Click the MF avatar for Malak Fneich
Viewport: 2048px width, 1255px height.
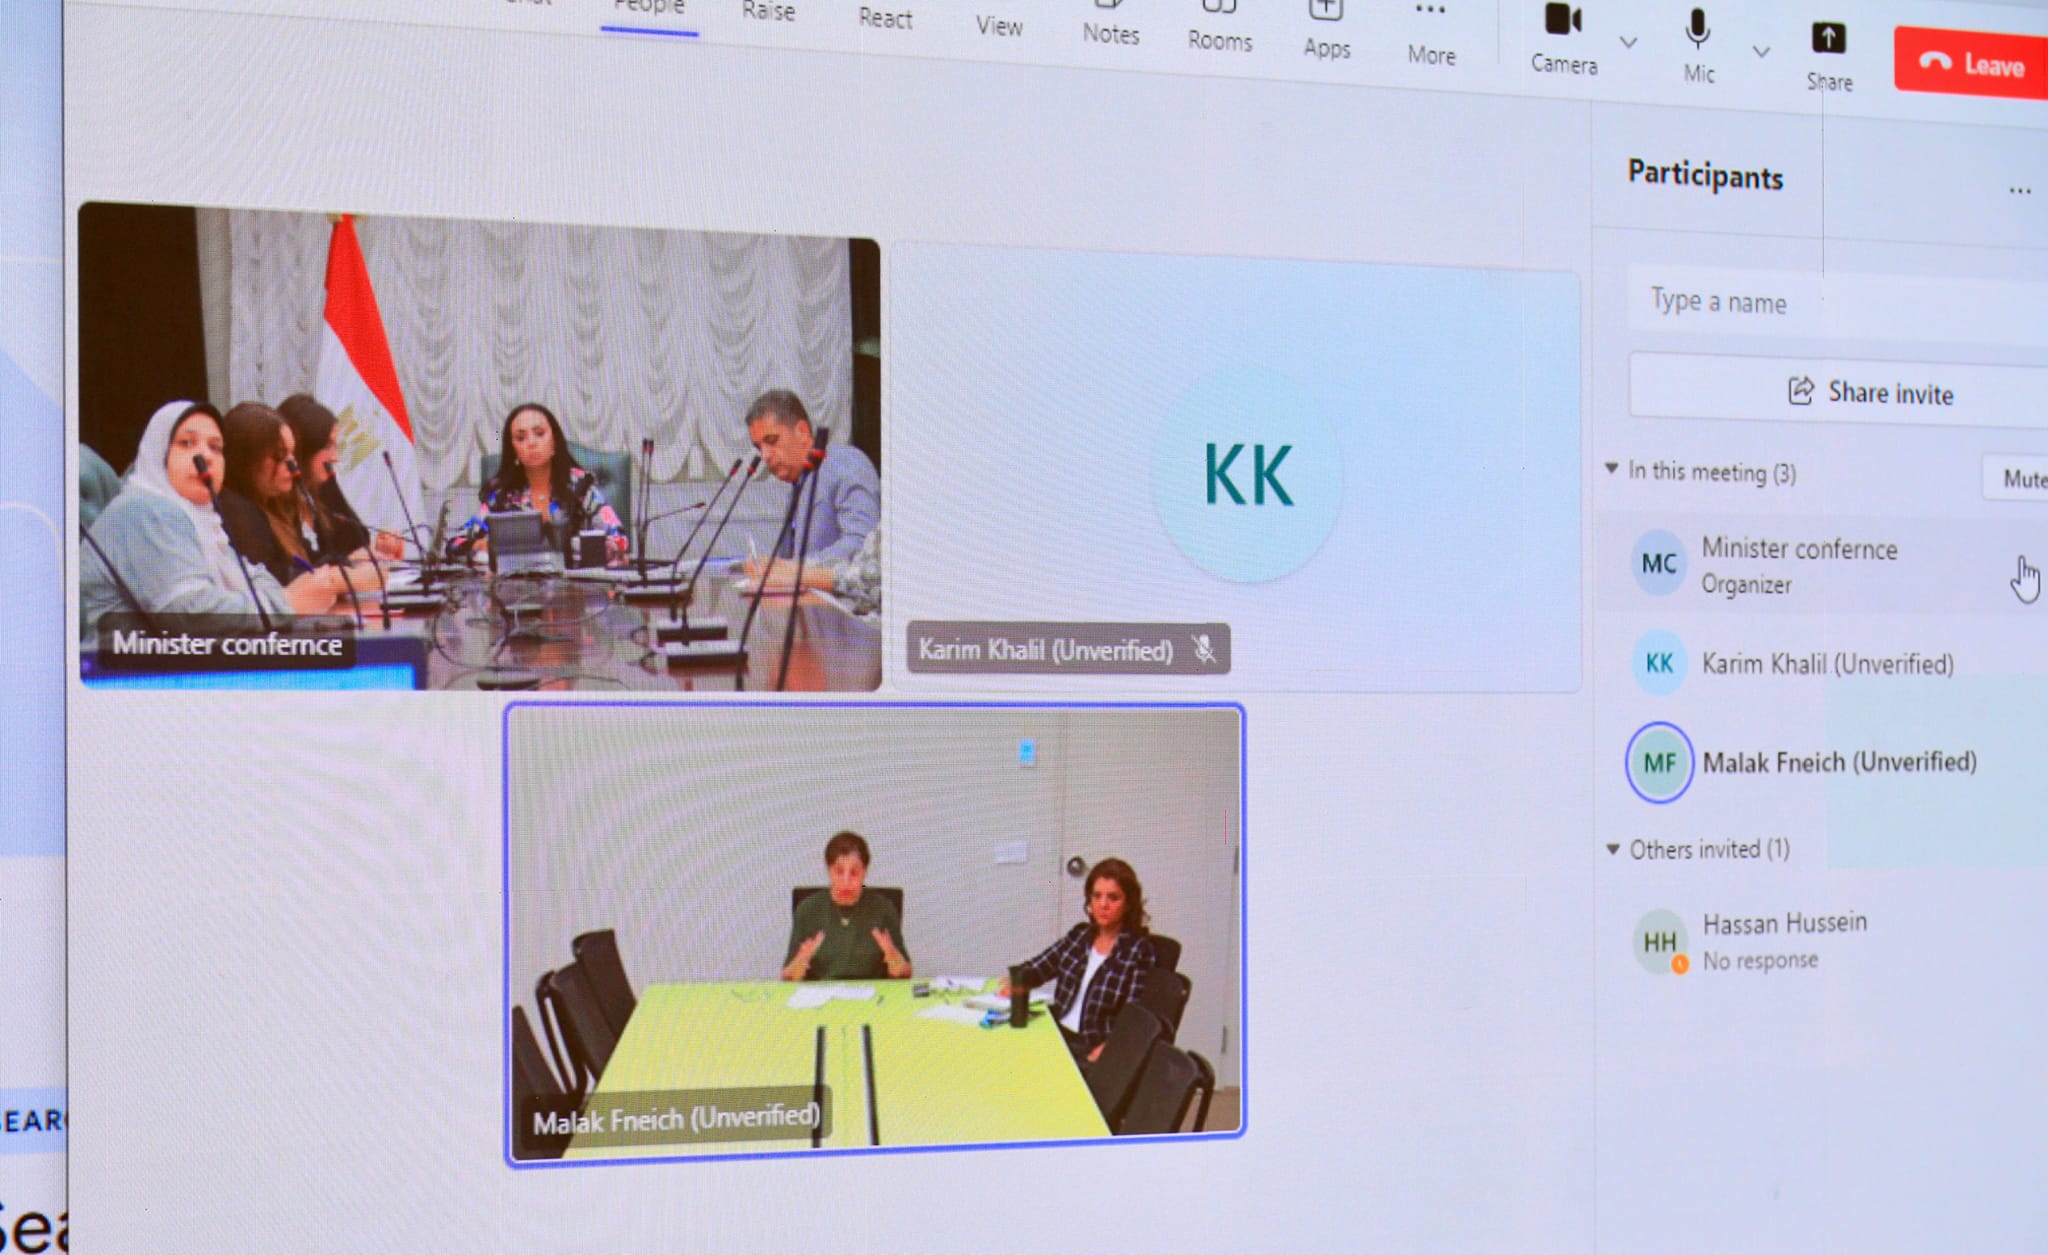coord(1659,763)
